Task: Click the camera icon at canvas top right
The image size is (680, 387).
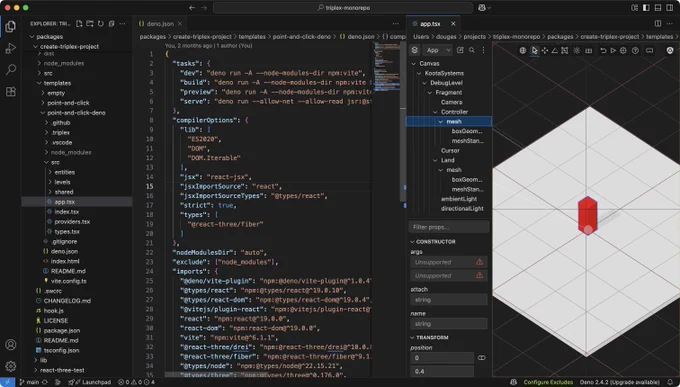Action: 670,51
